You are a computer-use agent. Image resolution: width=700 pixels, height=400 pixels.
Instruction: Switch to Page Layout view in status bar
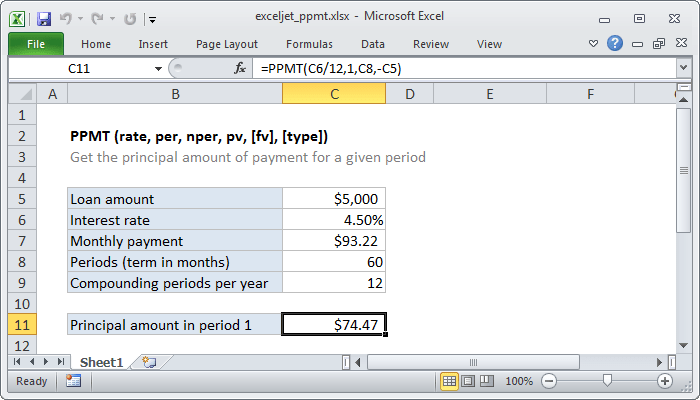pyautogui.click(x=468, y=381)
